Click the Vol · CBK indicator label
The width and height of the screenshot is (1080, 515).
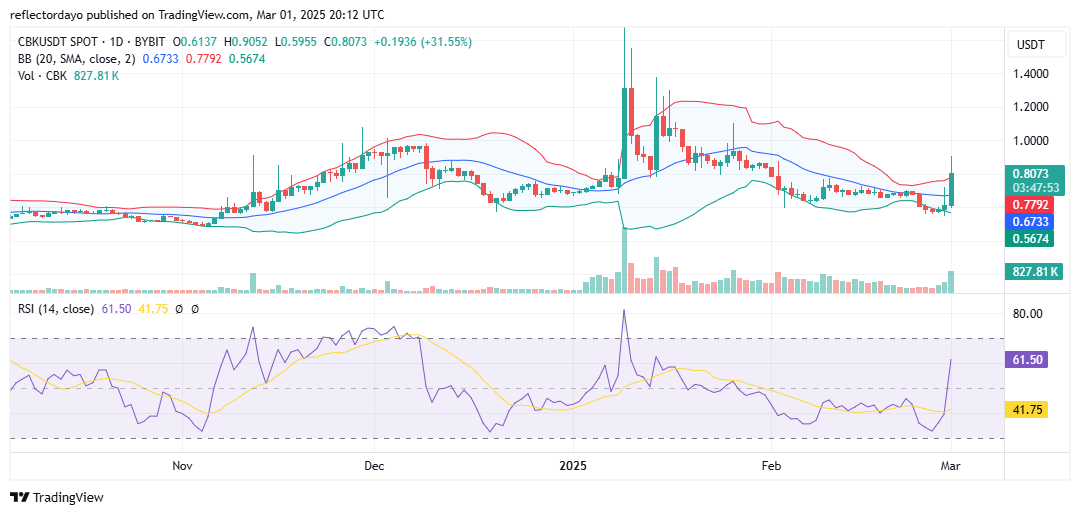pyautogui.click(x=42, y=76)
